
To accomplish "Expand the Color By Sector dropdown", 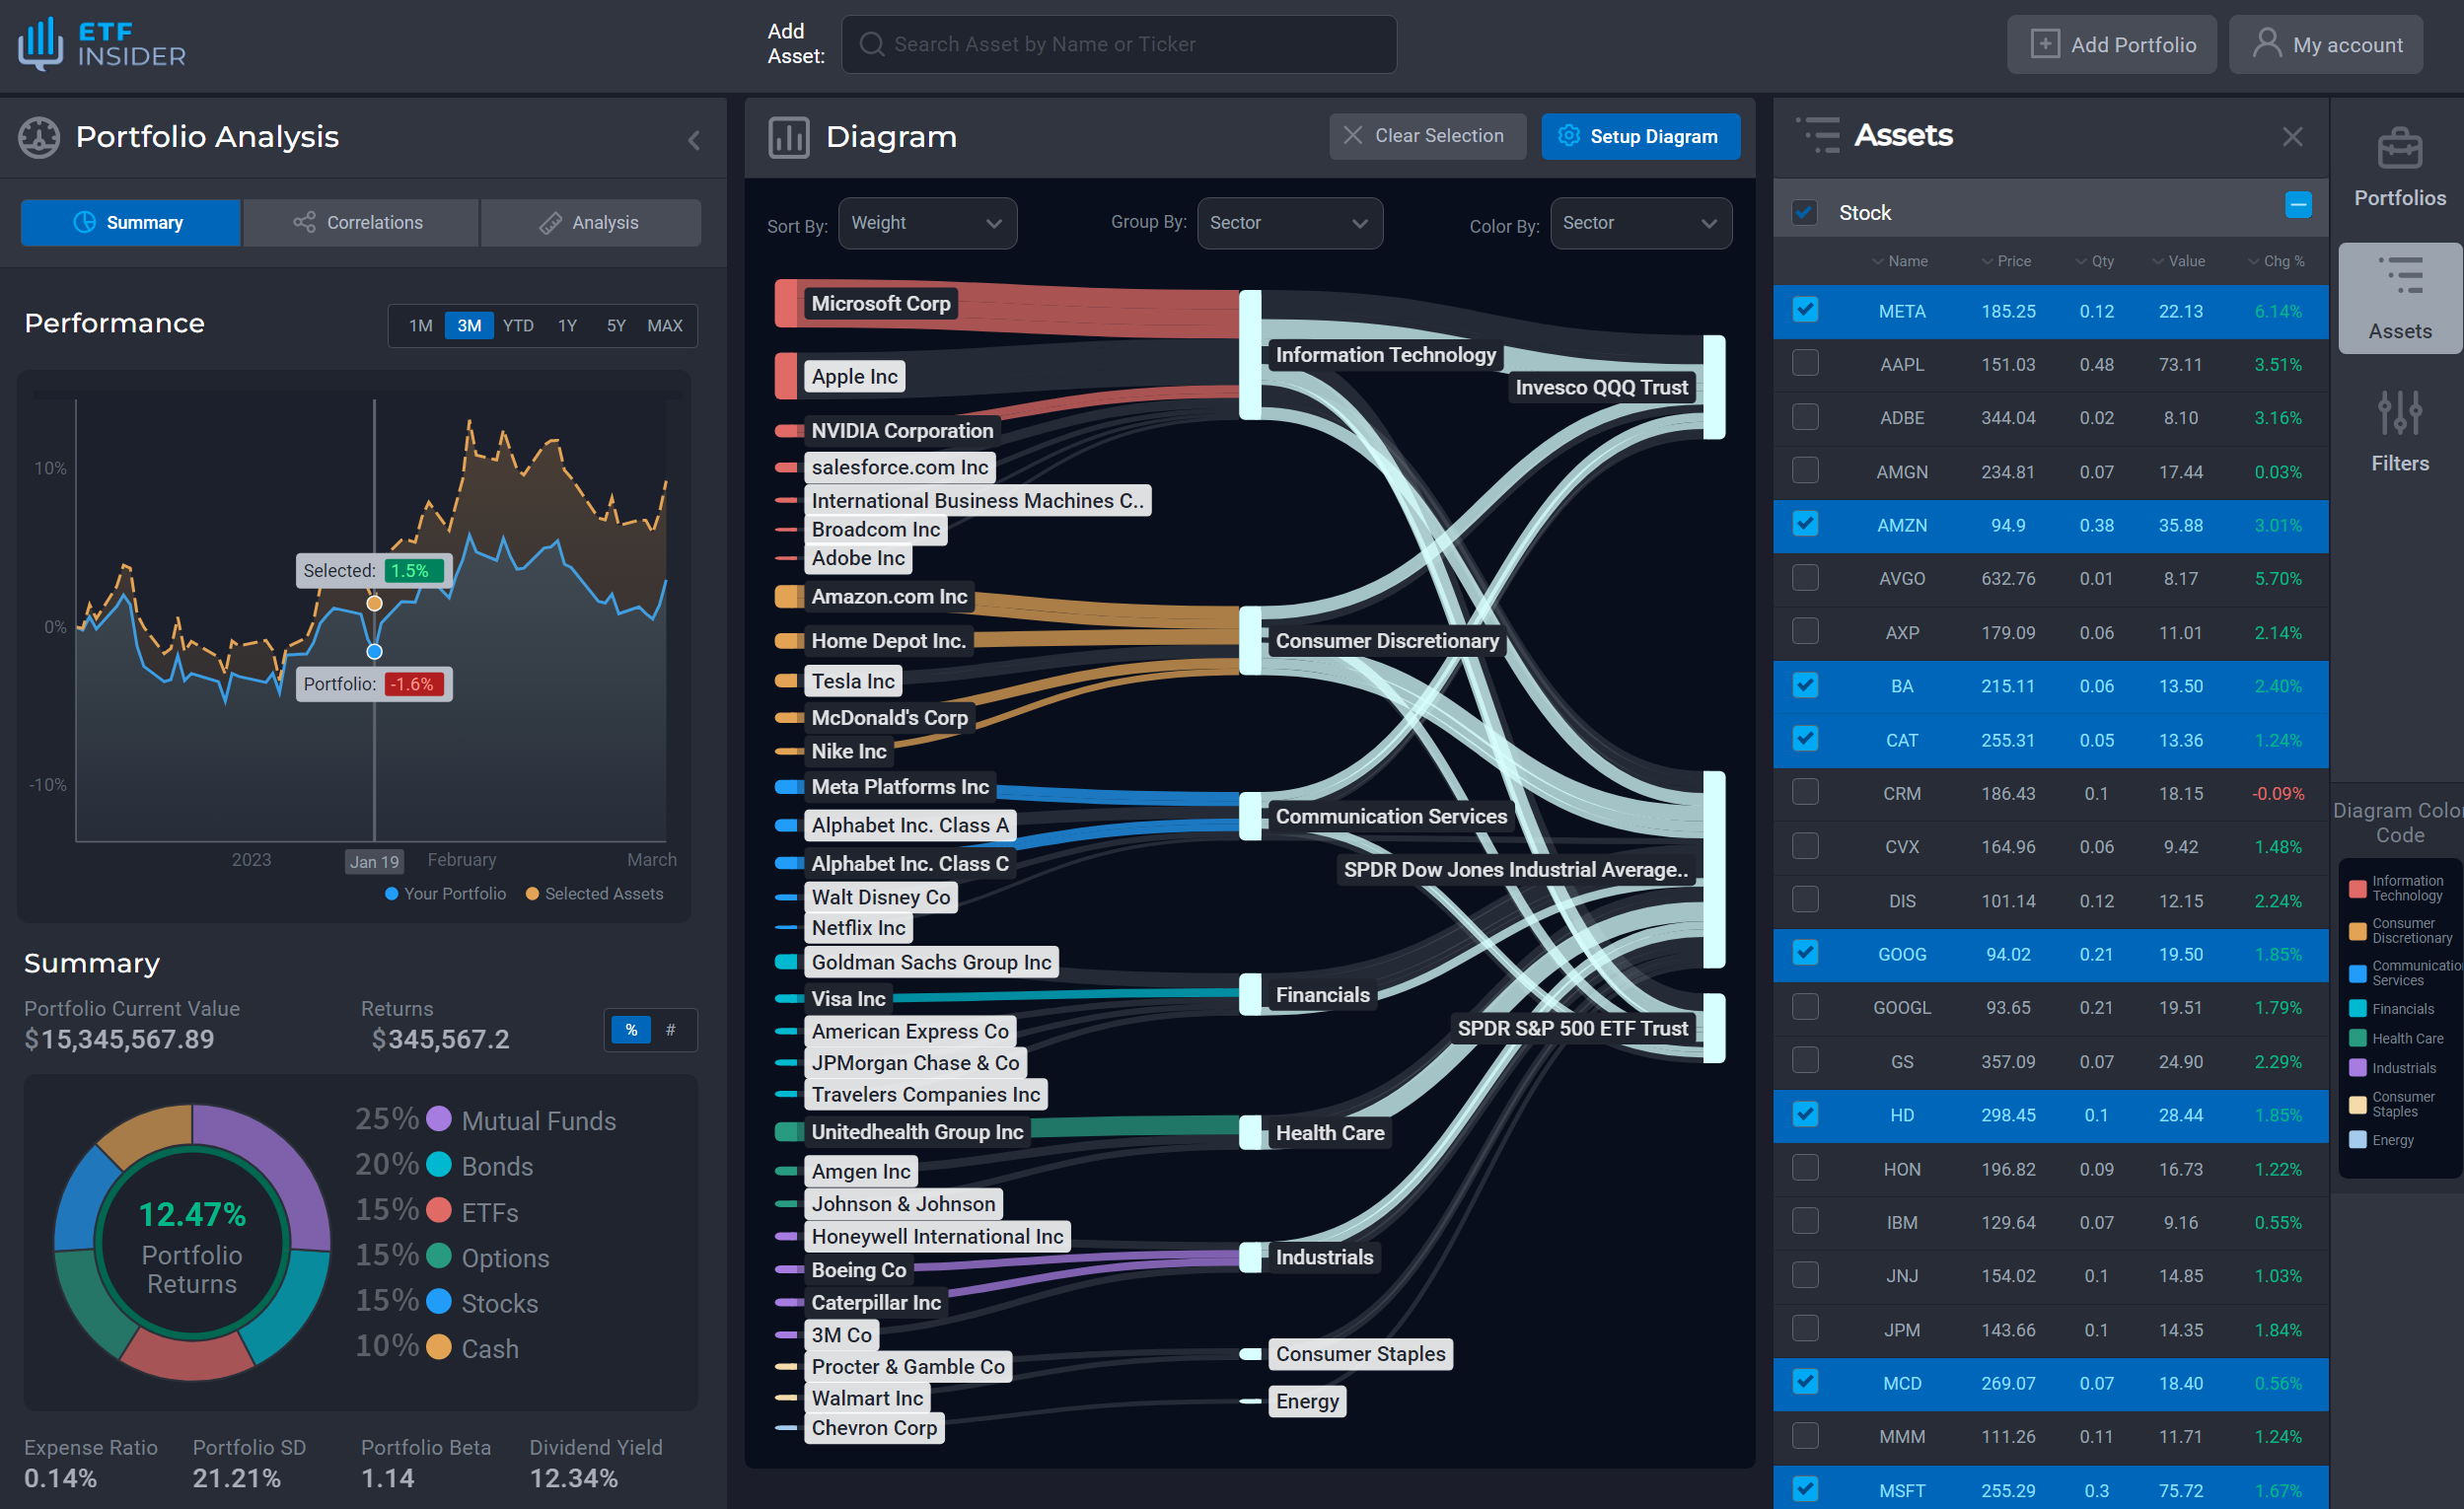I will pyautogui.click(x=1639, y=223).
